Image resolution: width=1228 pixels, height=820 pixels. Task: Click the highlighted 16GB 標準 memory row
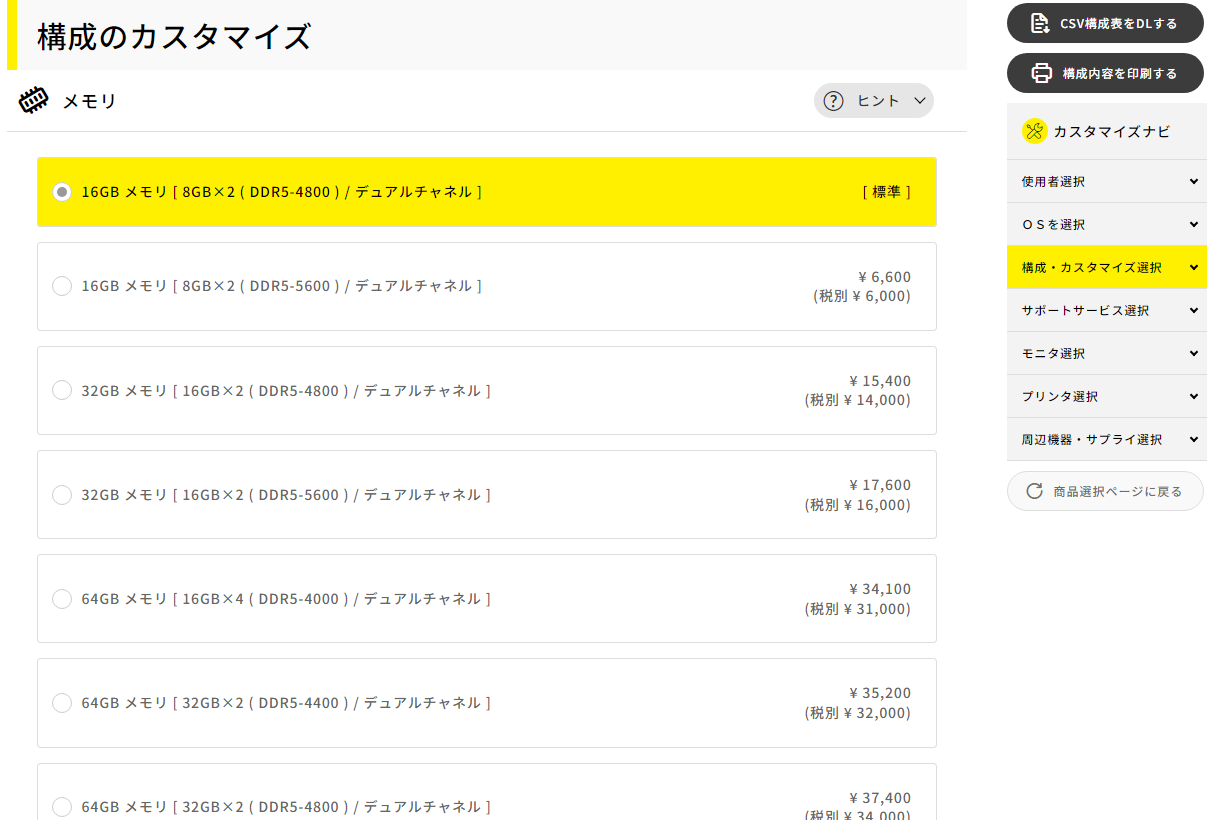(x=487, y=192)
